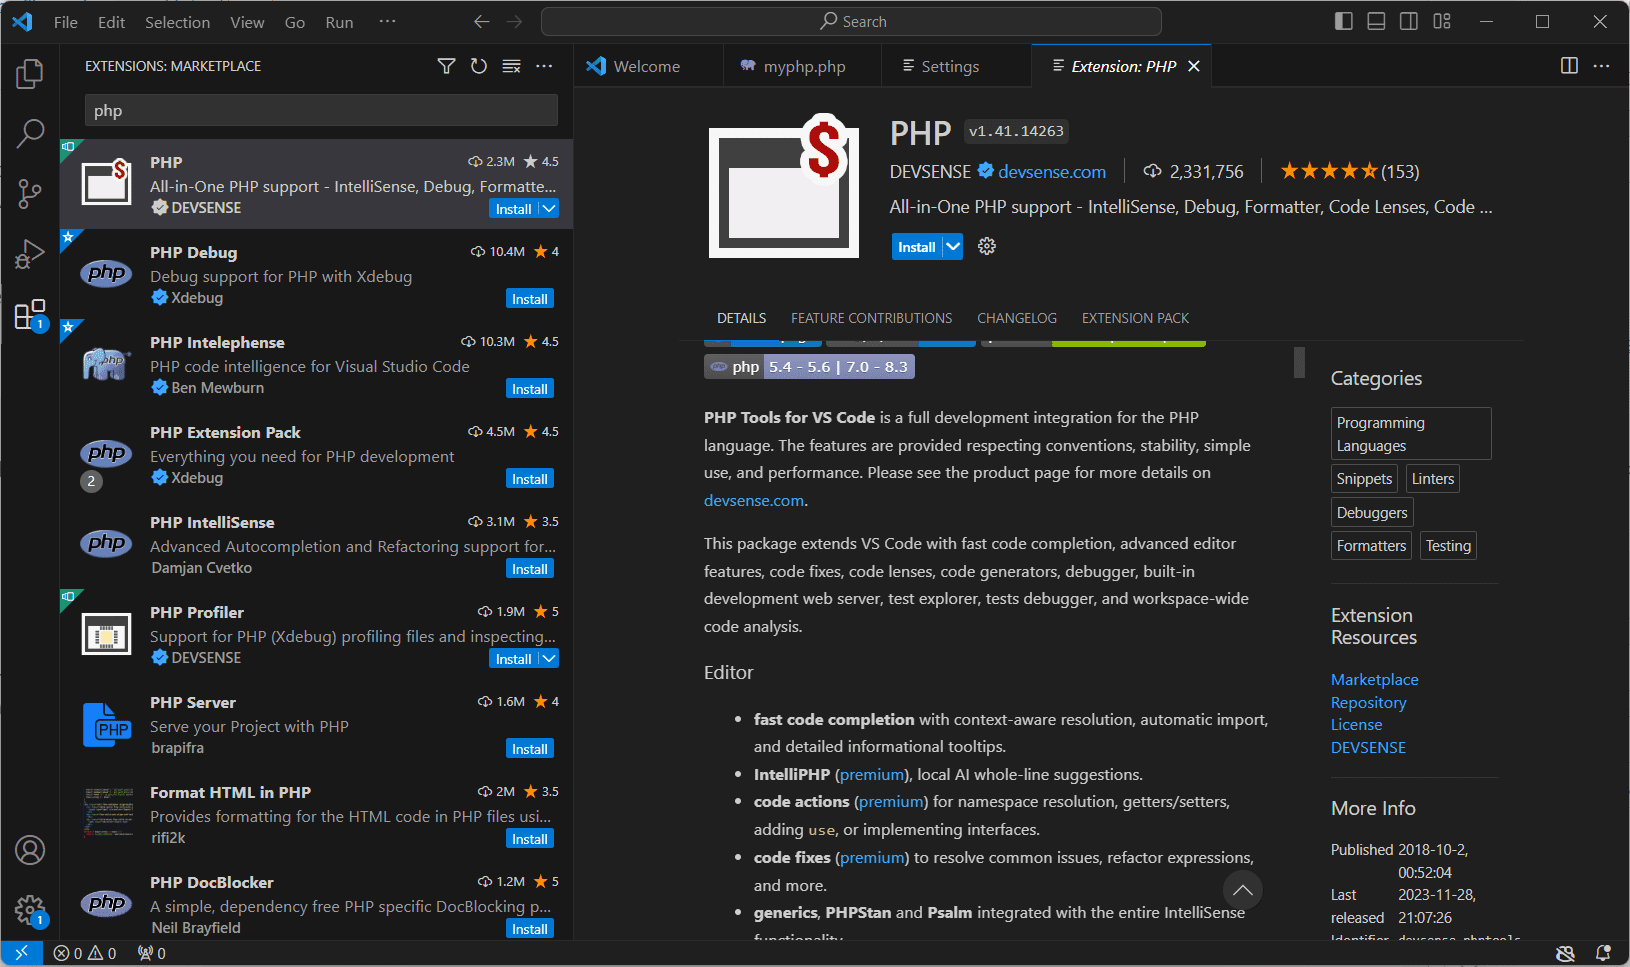Click the scroll-to-top arrow button
This screenshot has width=1630, height=967.
[x=1242, y=890]
